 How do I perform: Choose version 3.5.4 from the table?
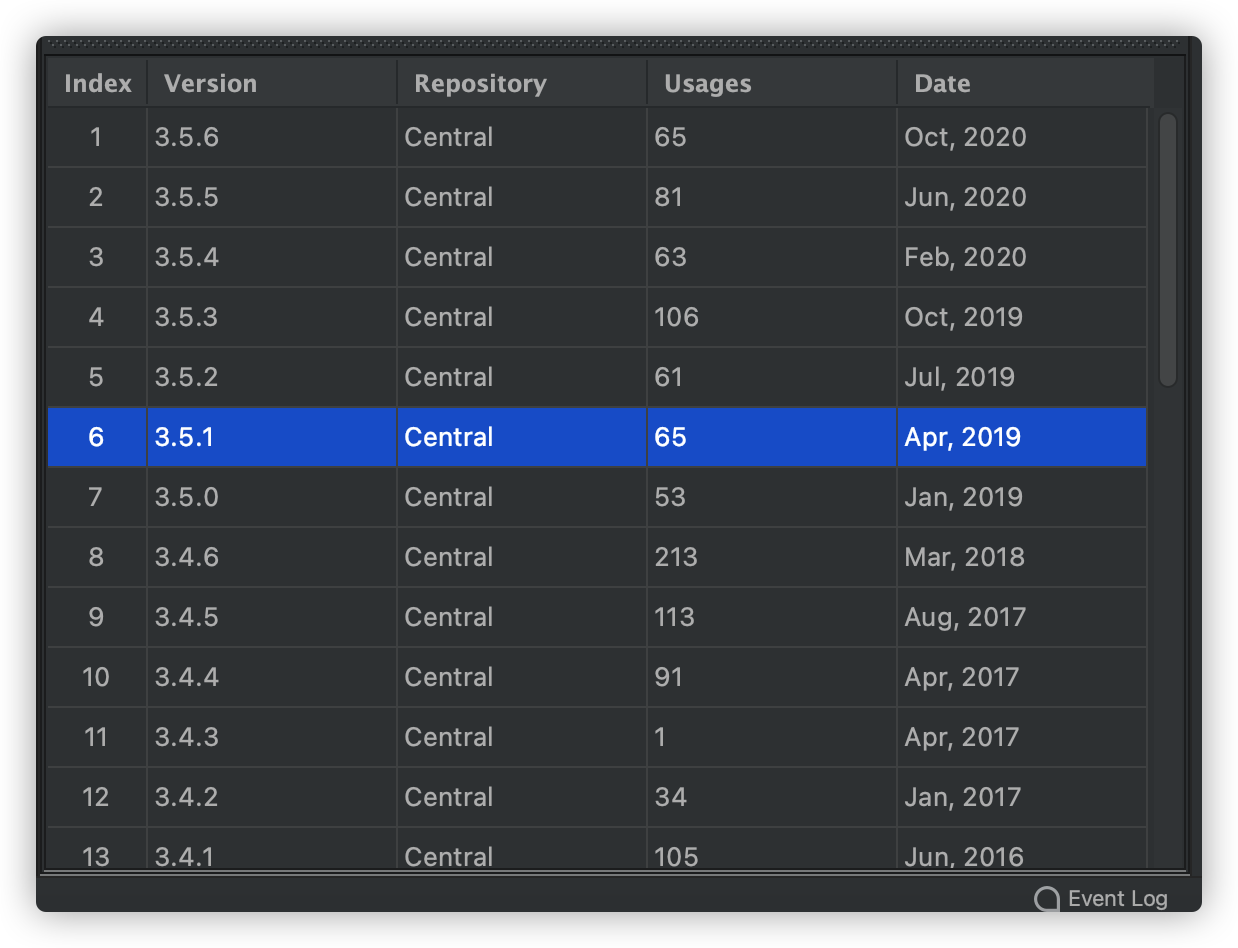click(x=597, y=257)
